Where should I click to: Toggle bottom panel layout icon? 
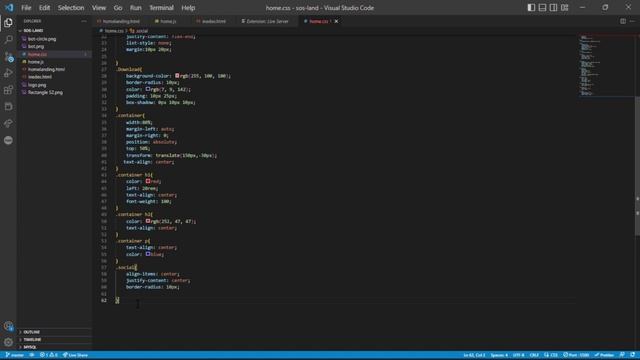tap(542, 7)
